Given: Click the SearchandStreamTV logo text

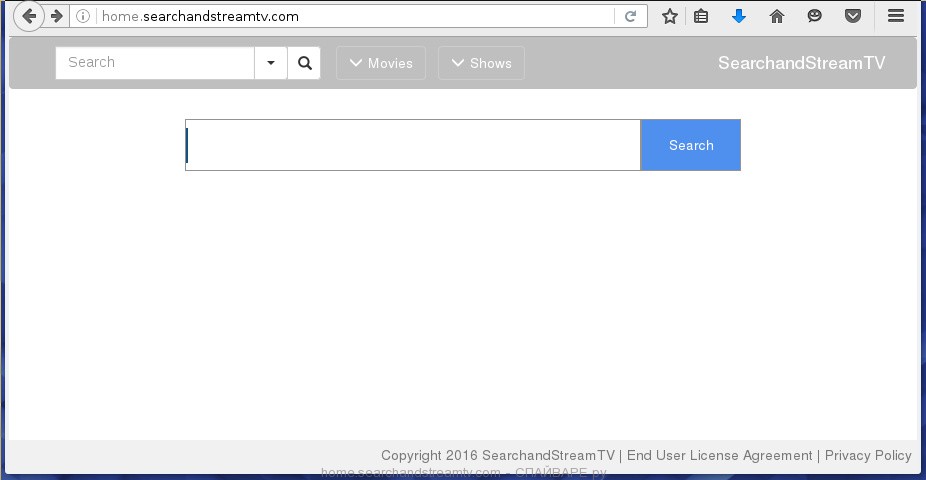Looking at the screenshot, I should [801, 63].
